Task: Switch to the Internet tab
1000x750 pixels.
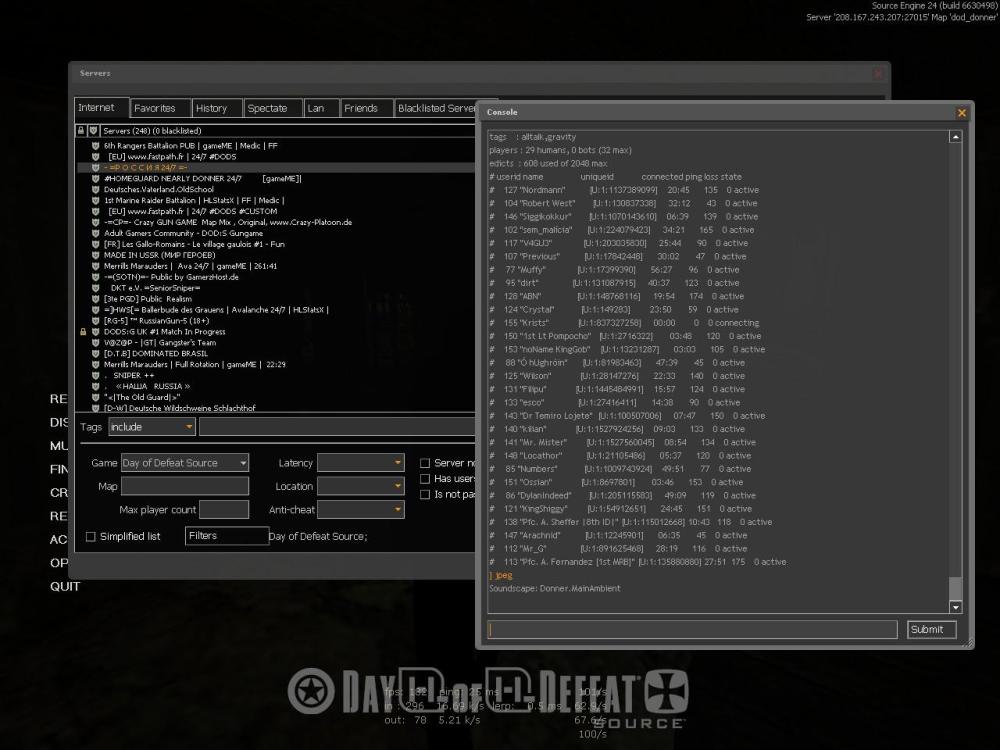Action: click(101, 108)
